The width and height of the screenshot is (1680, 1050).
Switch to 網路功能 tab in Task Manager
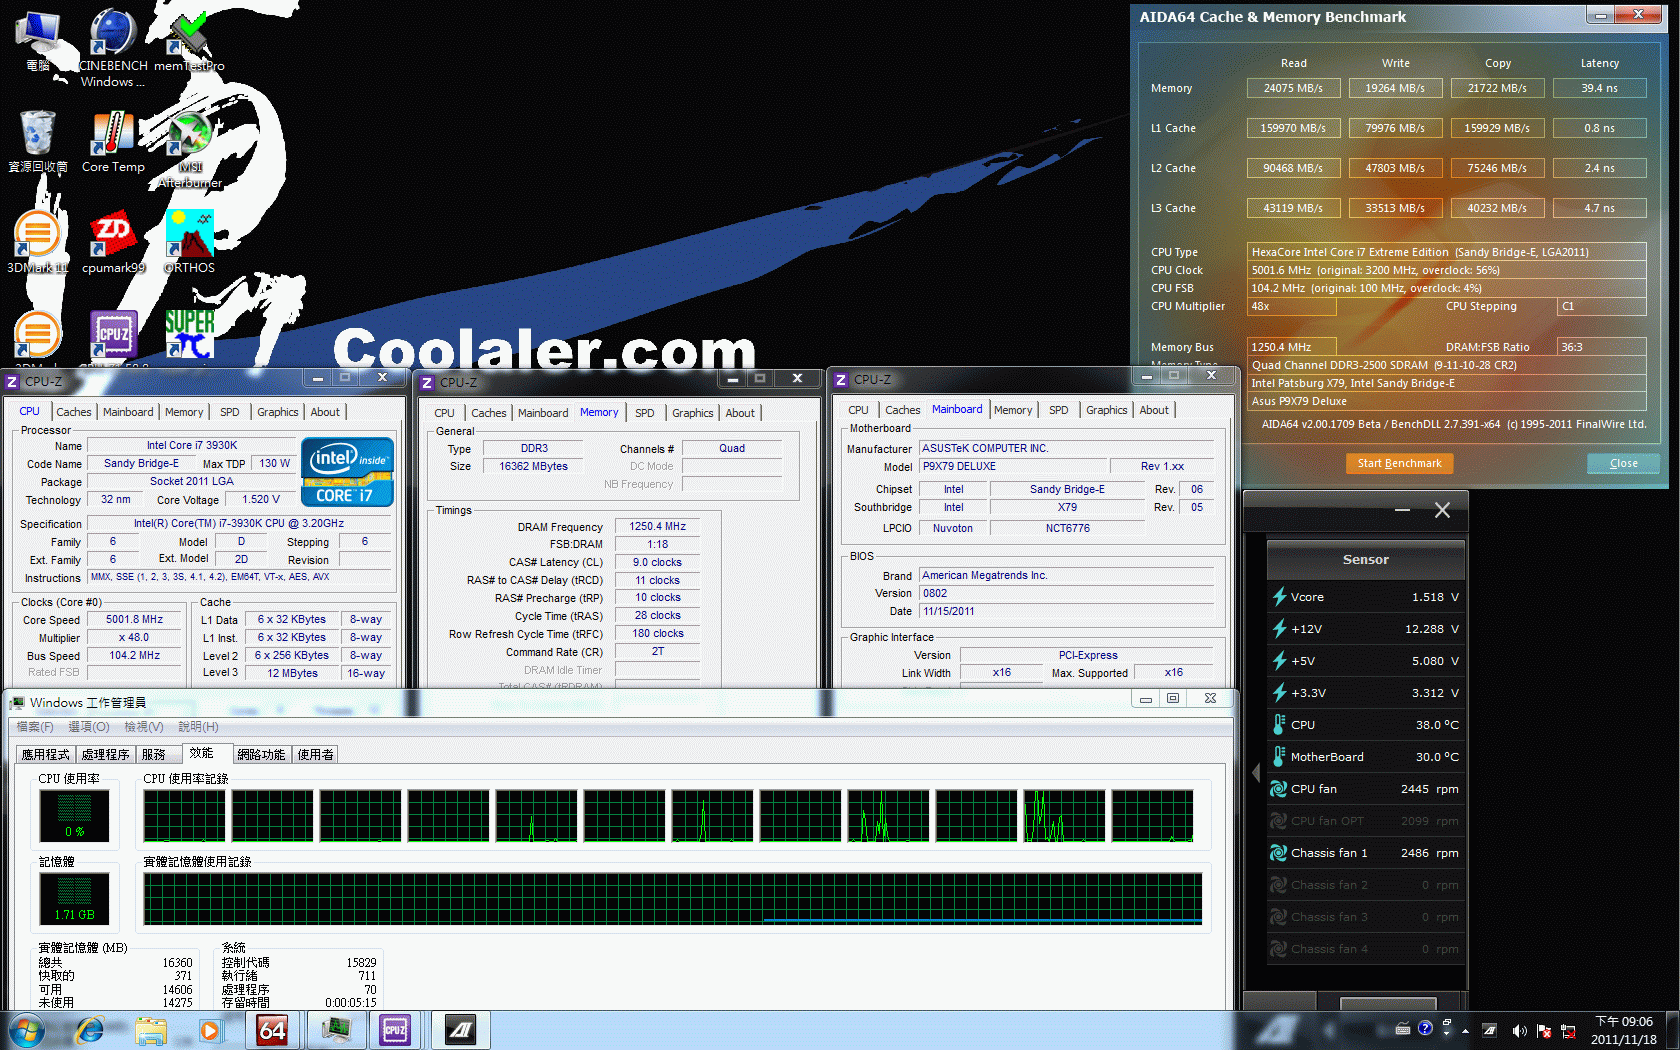261,754
